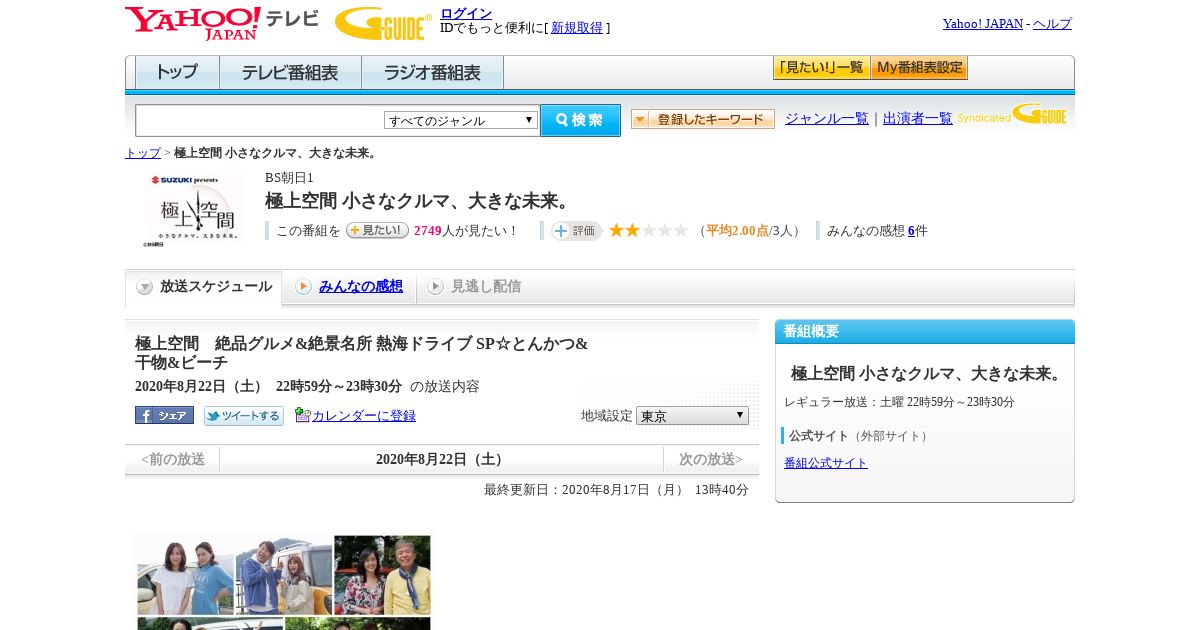
Task: Expand 登録したキーワード dropdown
Action: pos(702,119)
